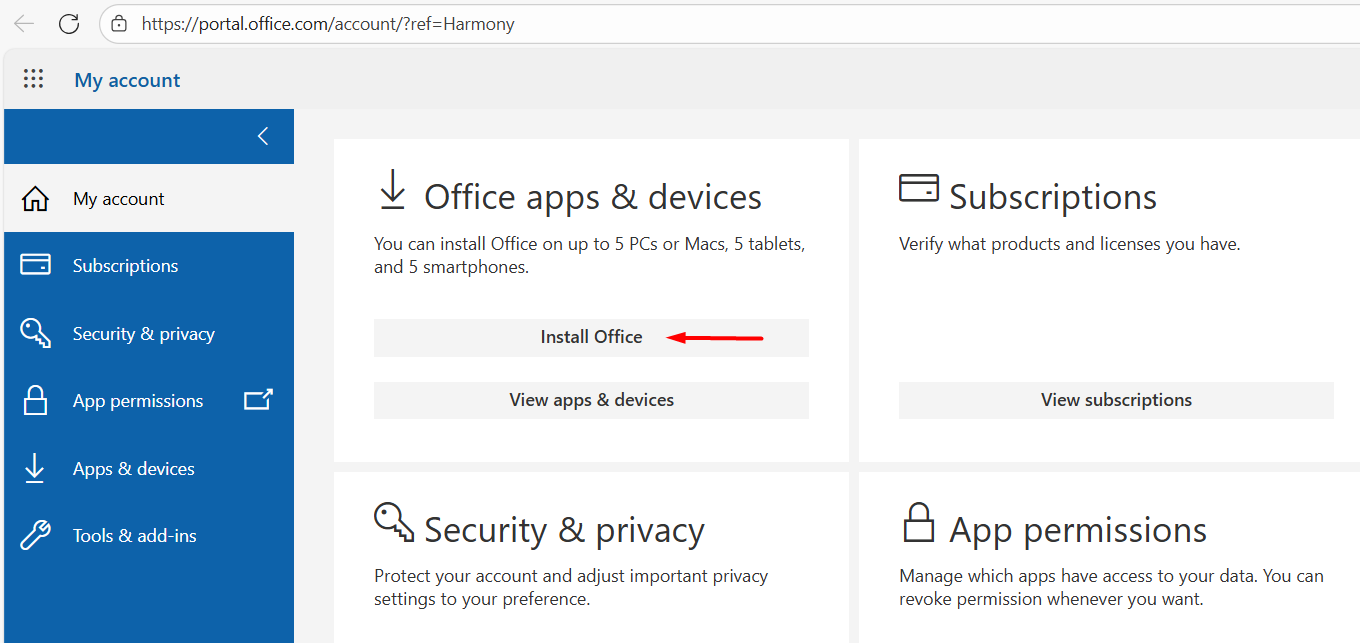Click the Tools & add-ins wrench icon
This screenshot has width=1360, height=643.
(35, 536)
